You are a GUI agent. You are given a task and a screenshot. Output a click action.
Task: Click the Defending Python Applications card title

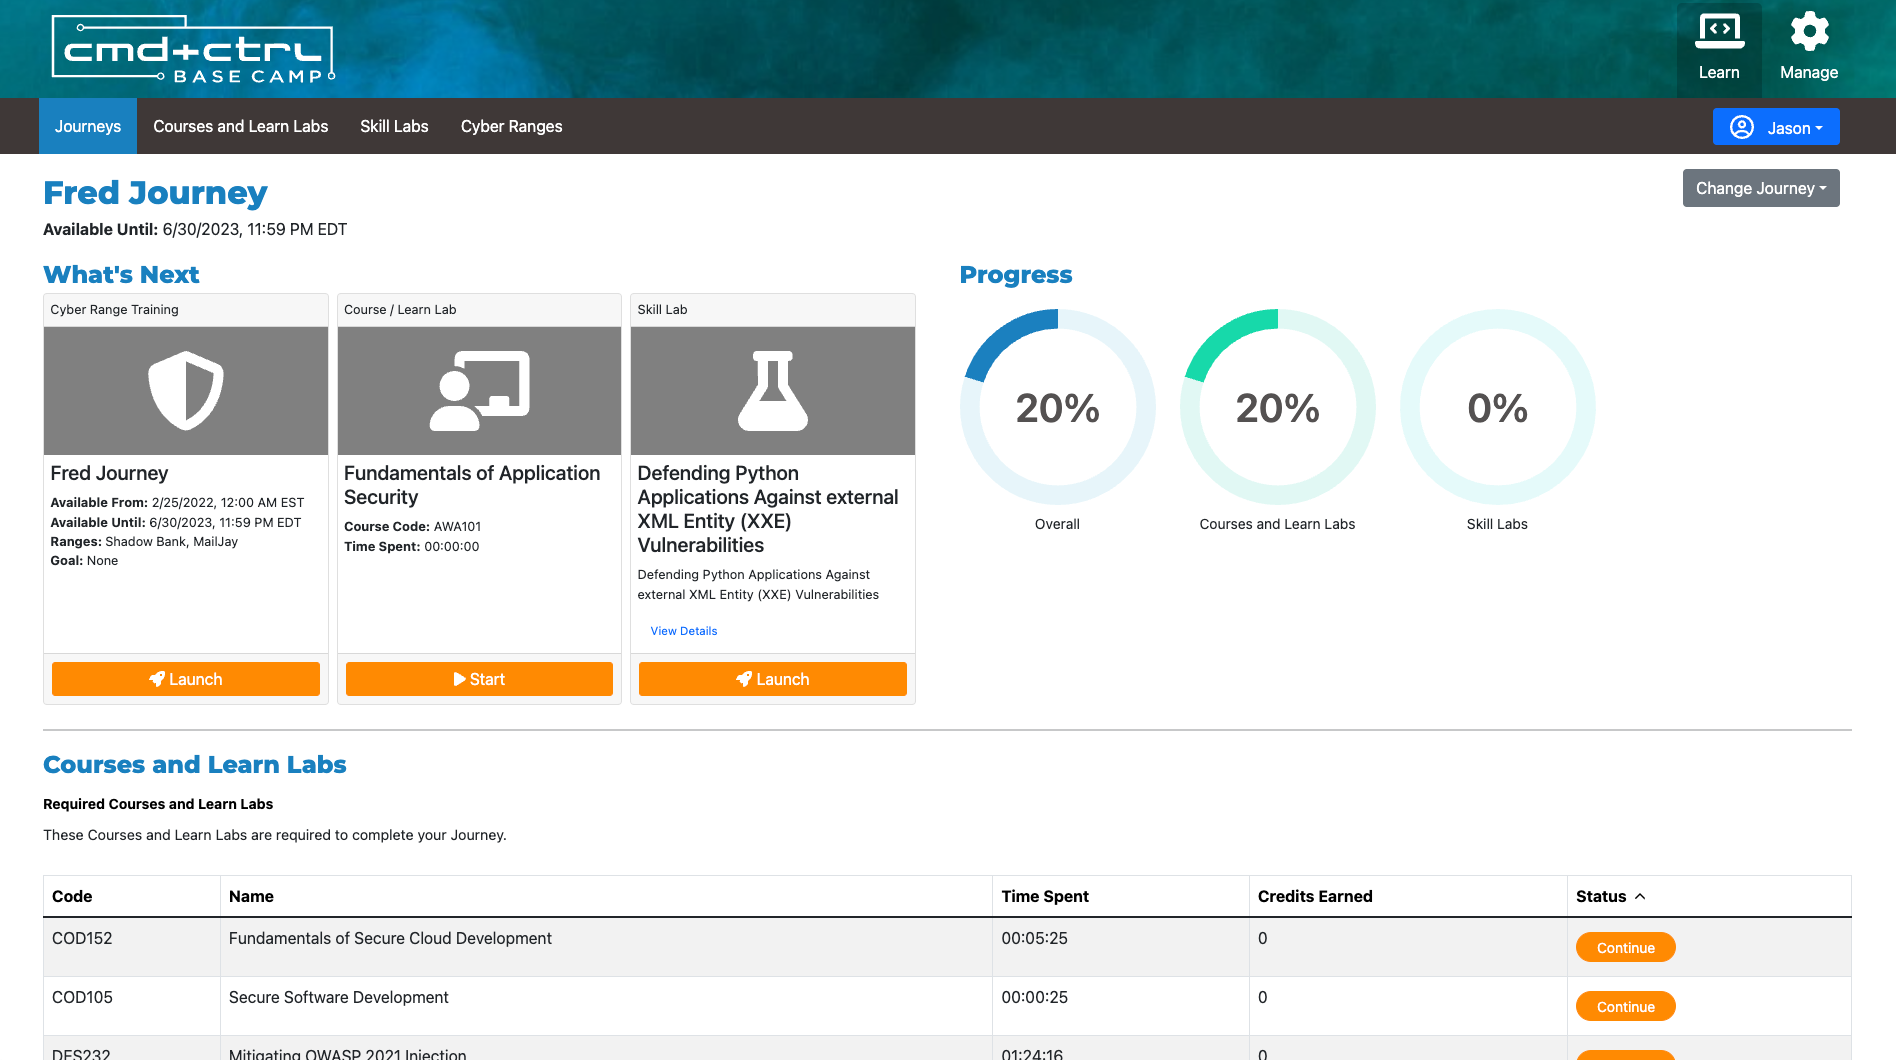pos(768,509)
